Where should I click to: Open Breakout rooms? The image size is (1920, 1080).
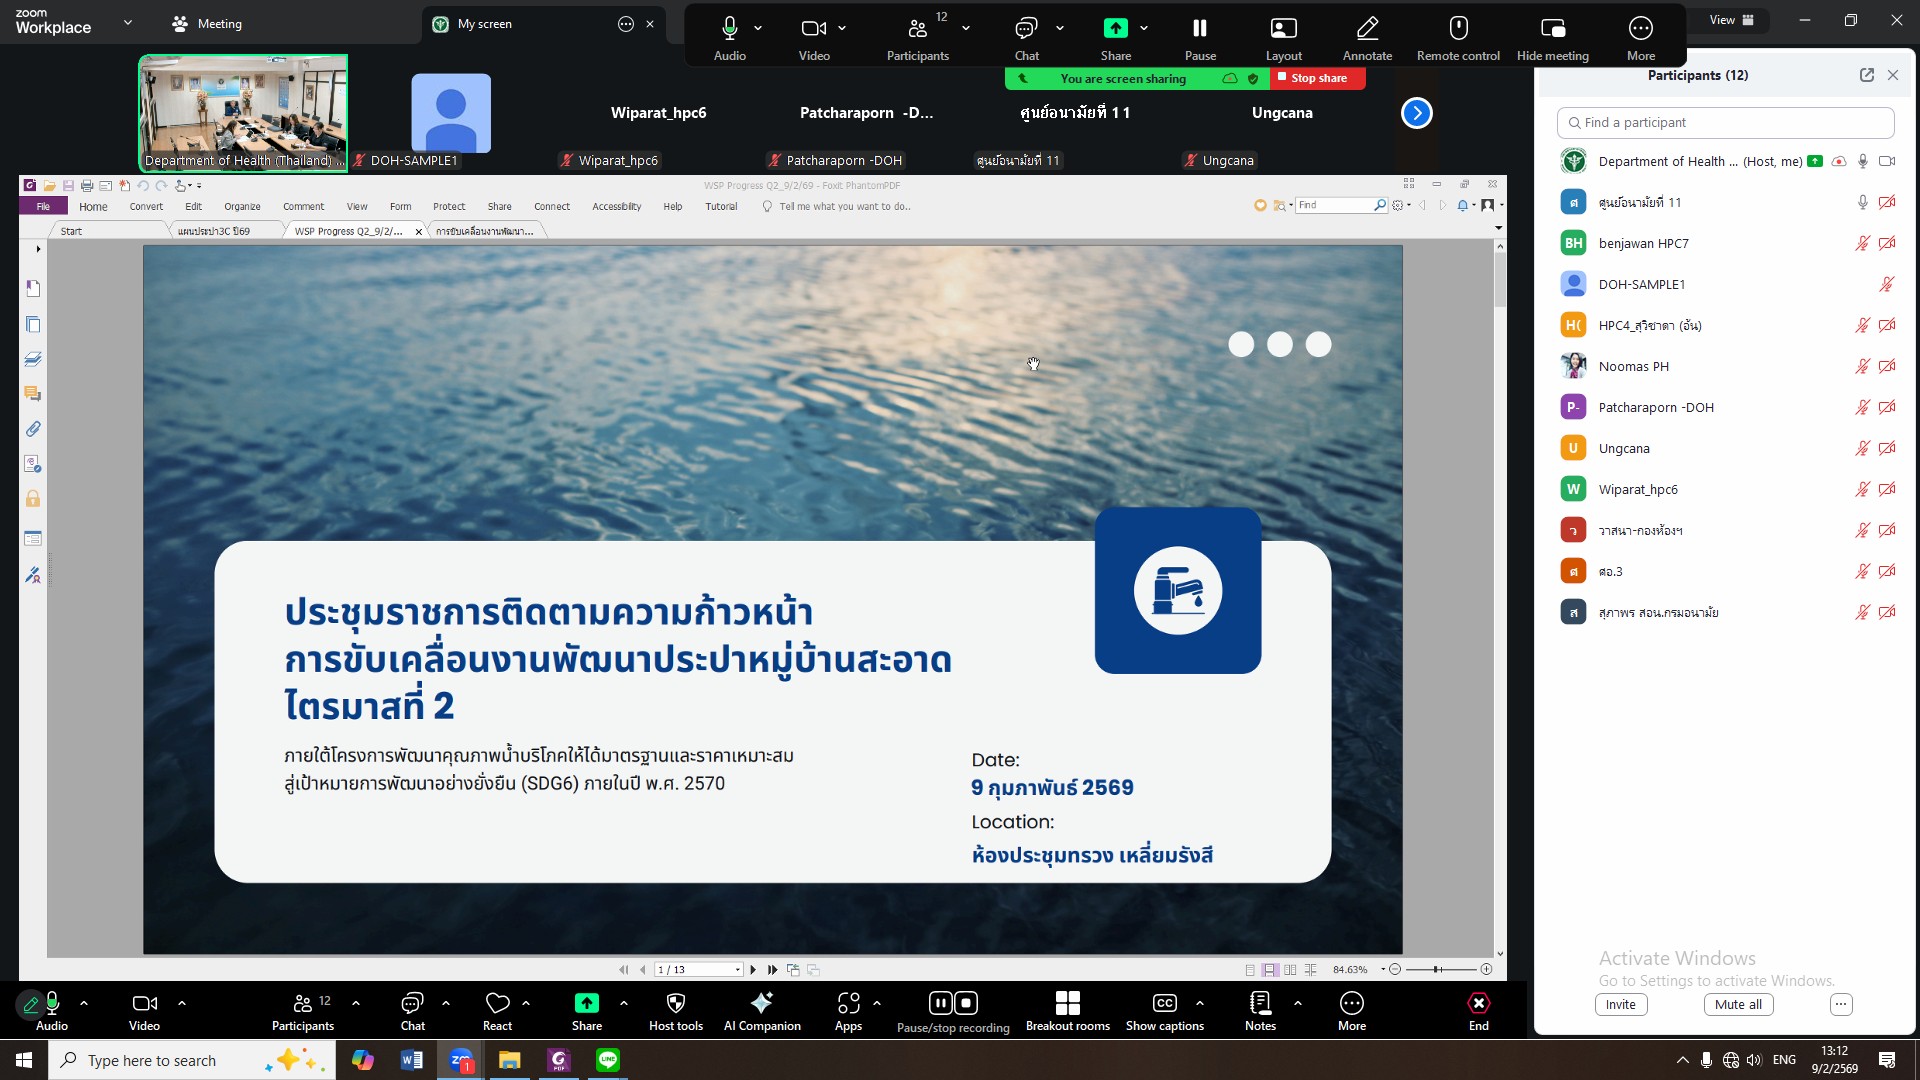(1067, 1004)
